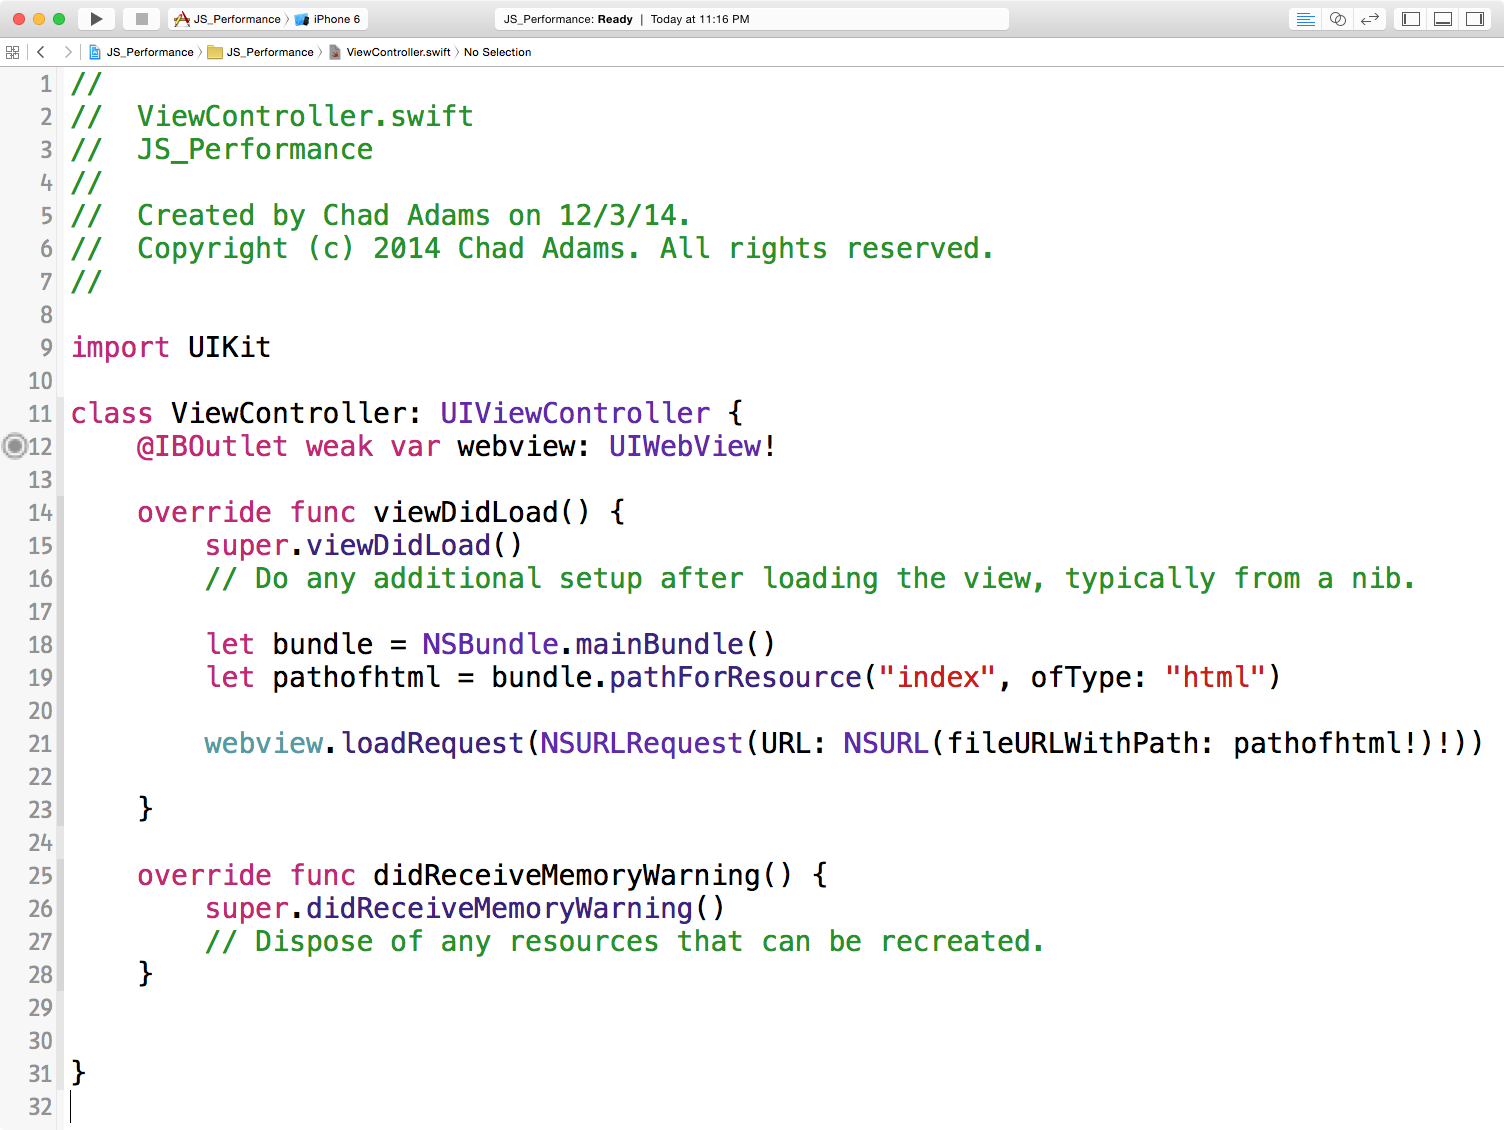Choose the iPhone 6 destination
Viewport: 1504px width, 1130px height.
tap(328, 19)
